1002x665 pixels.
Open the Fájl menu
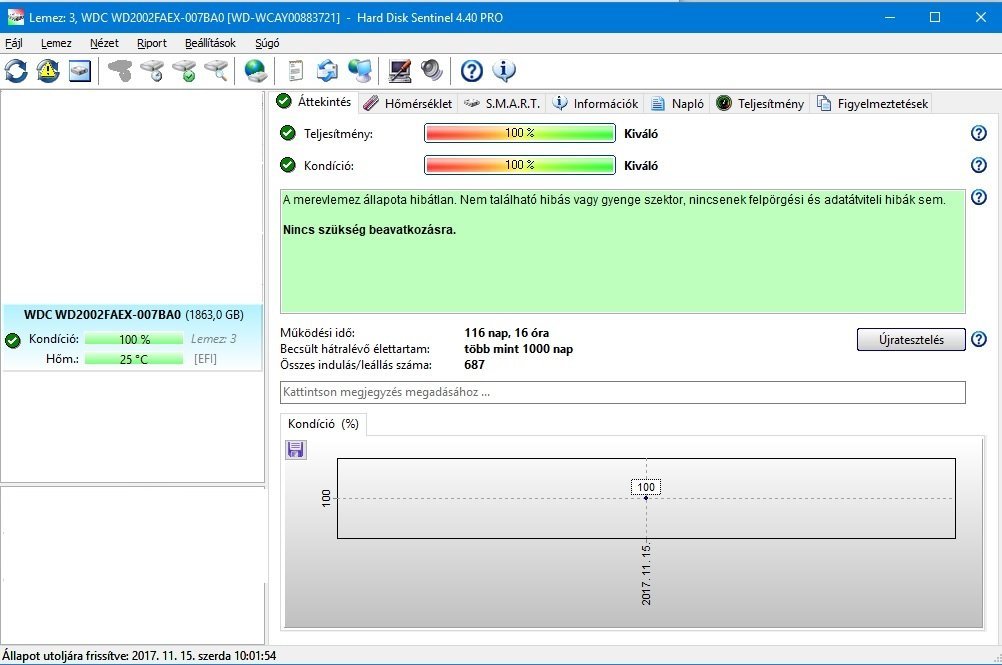(x=13, y=43)
